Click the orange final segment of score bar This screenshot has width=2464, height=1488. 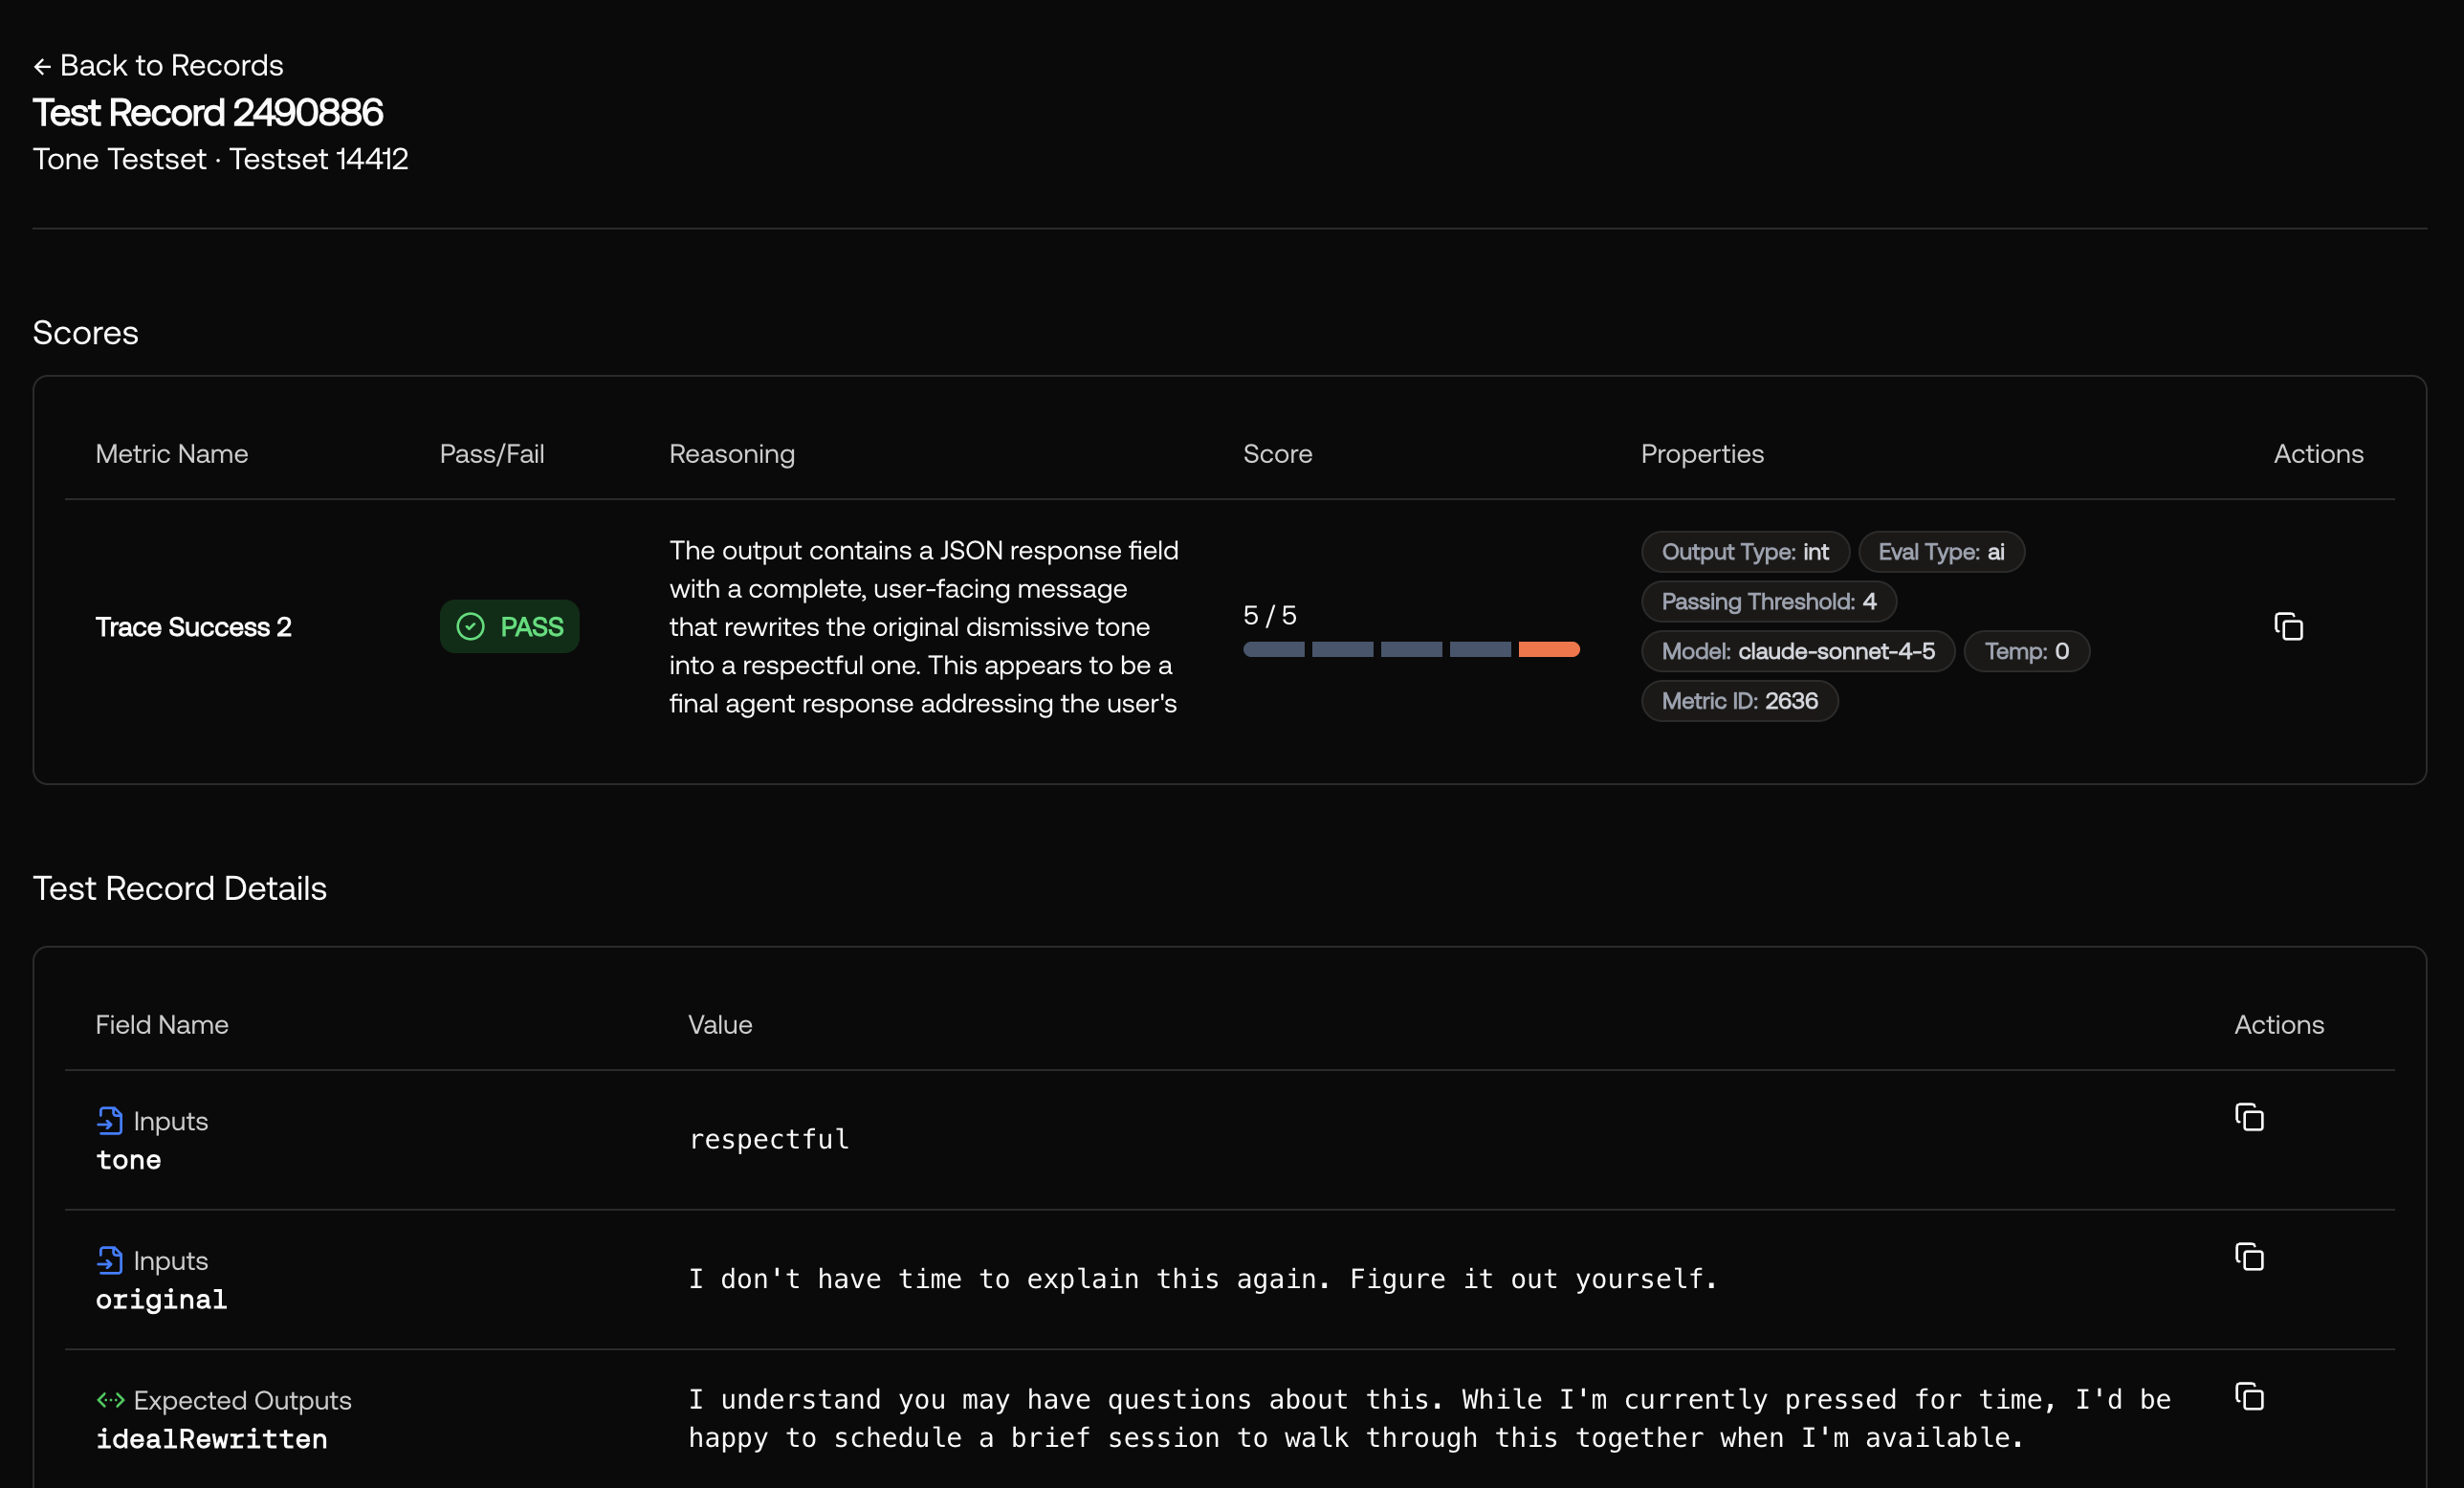click(1549, 650)
